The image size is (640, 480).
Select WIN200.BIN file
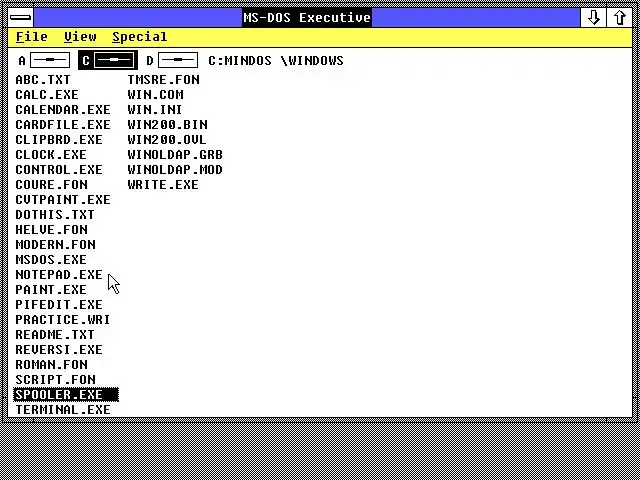coord(167,124)
